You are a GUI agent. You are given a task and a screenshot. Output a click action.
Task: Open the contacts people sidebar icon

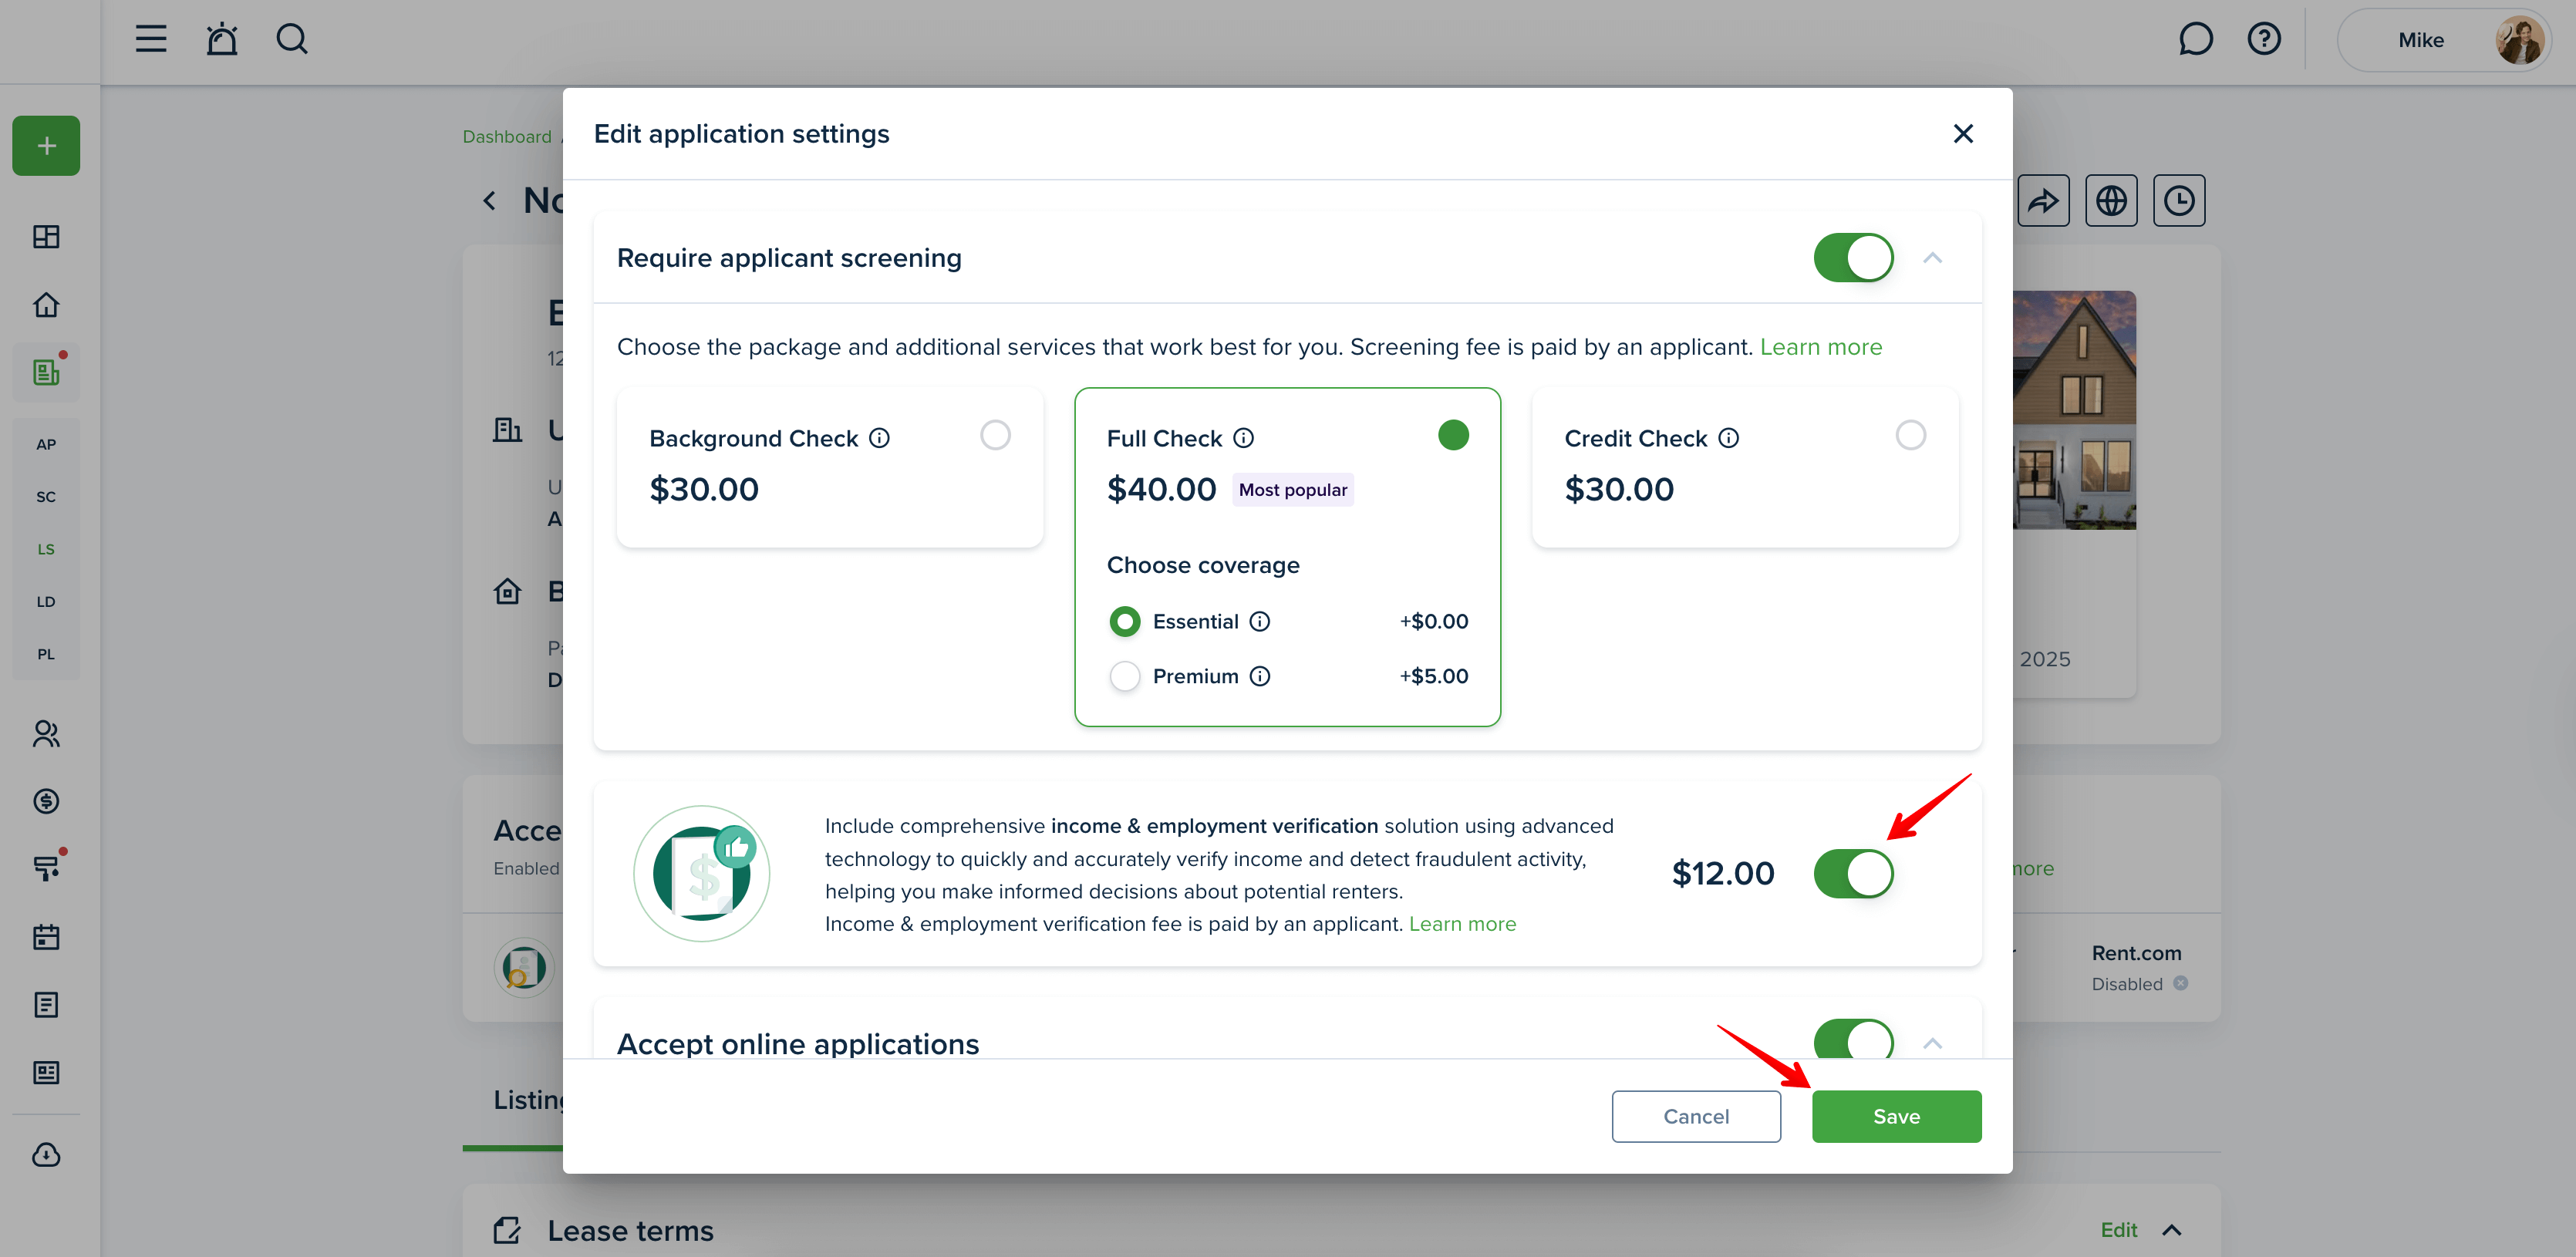(46, 734)
